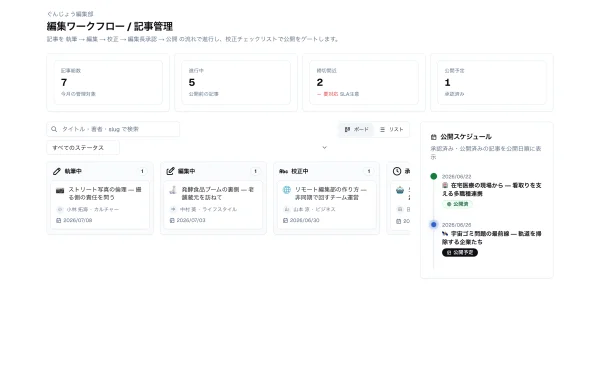Click the emoji on the partially visible fourth-column card
Viewport: 600px width, 375px height.
point(400,190)
